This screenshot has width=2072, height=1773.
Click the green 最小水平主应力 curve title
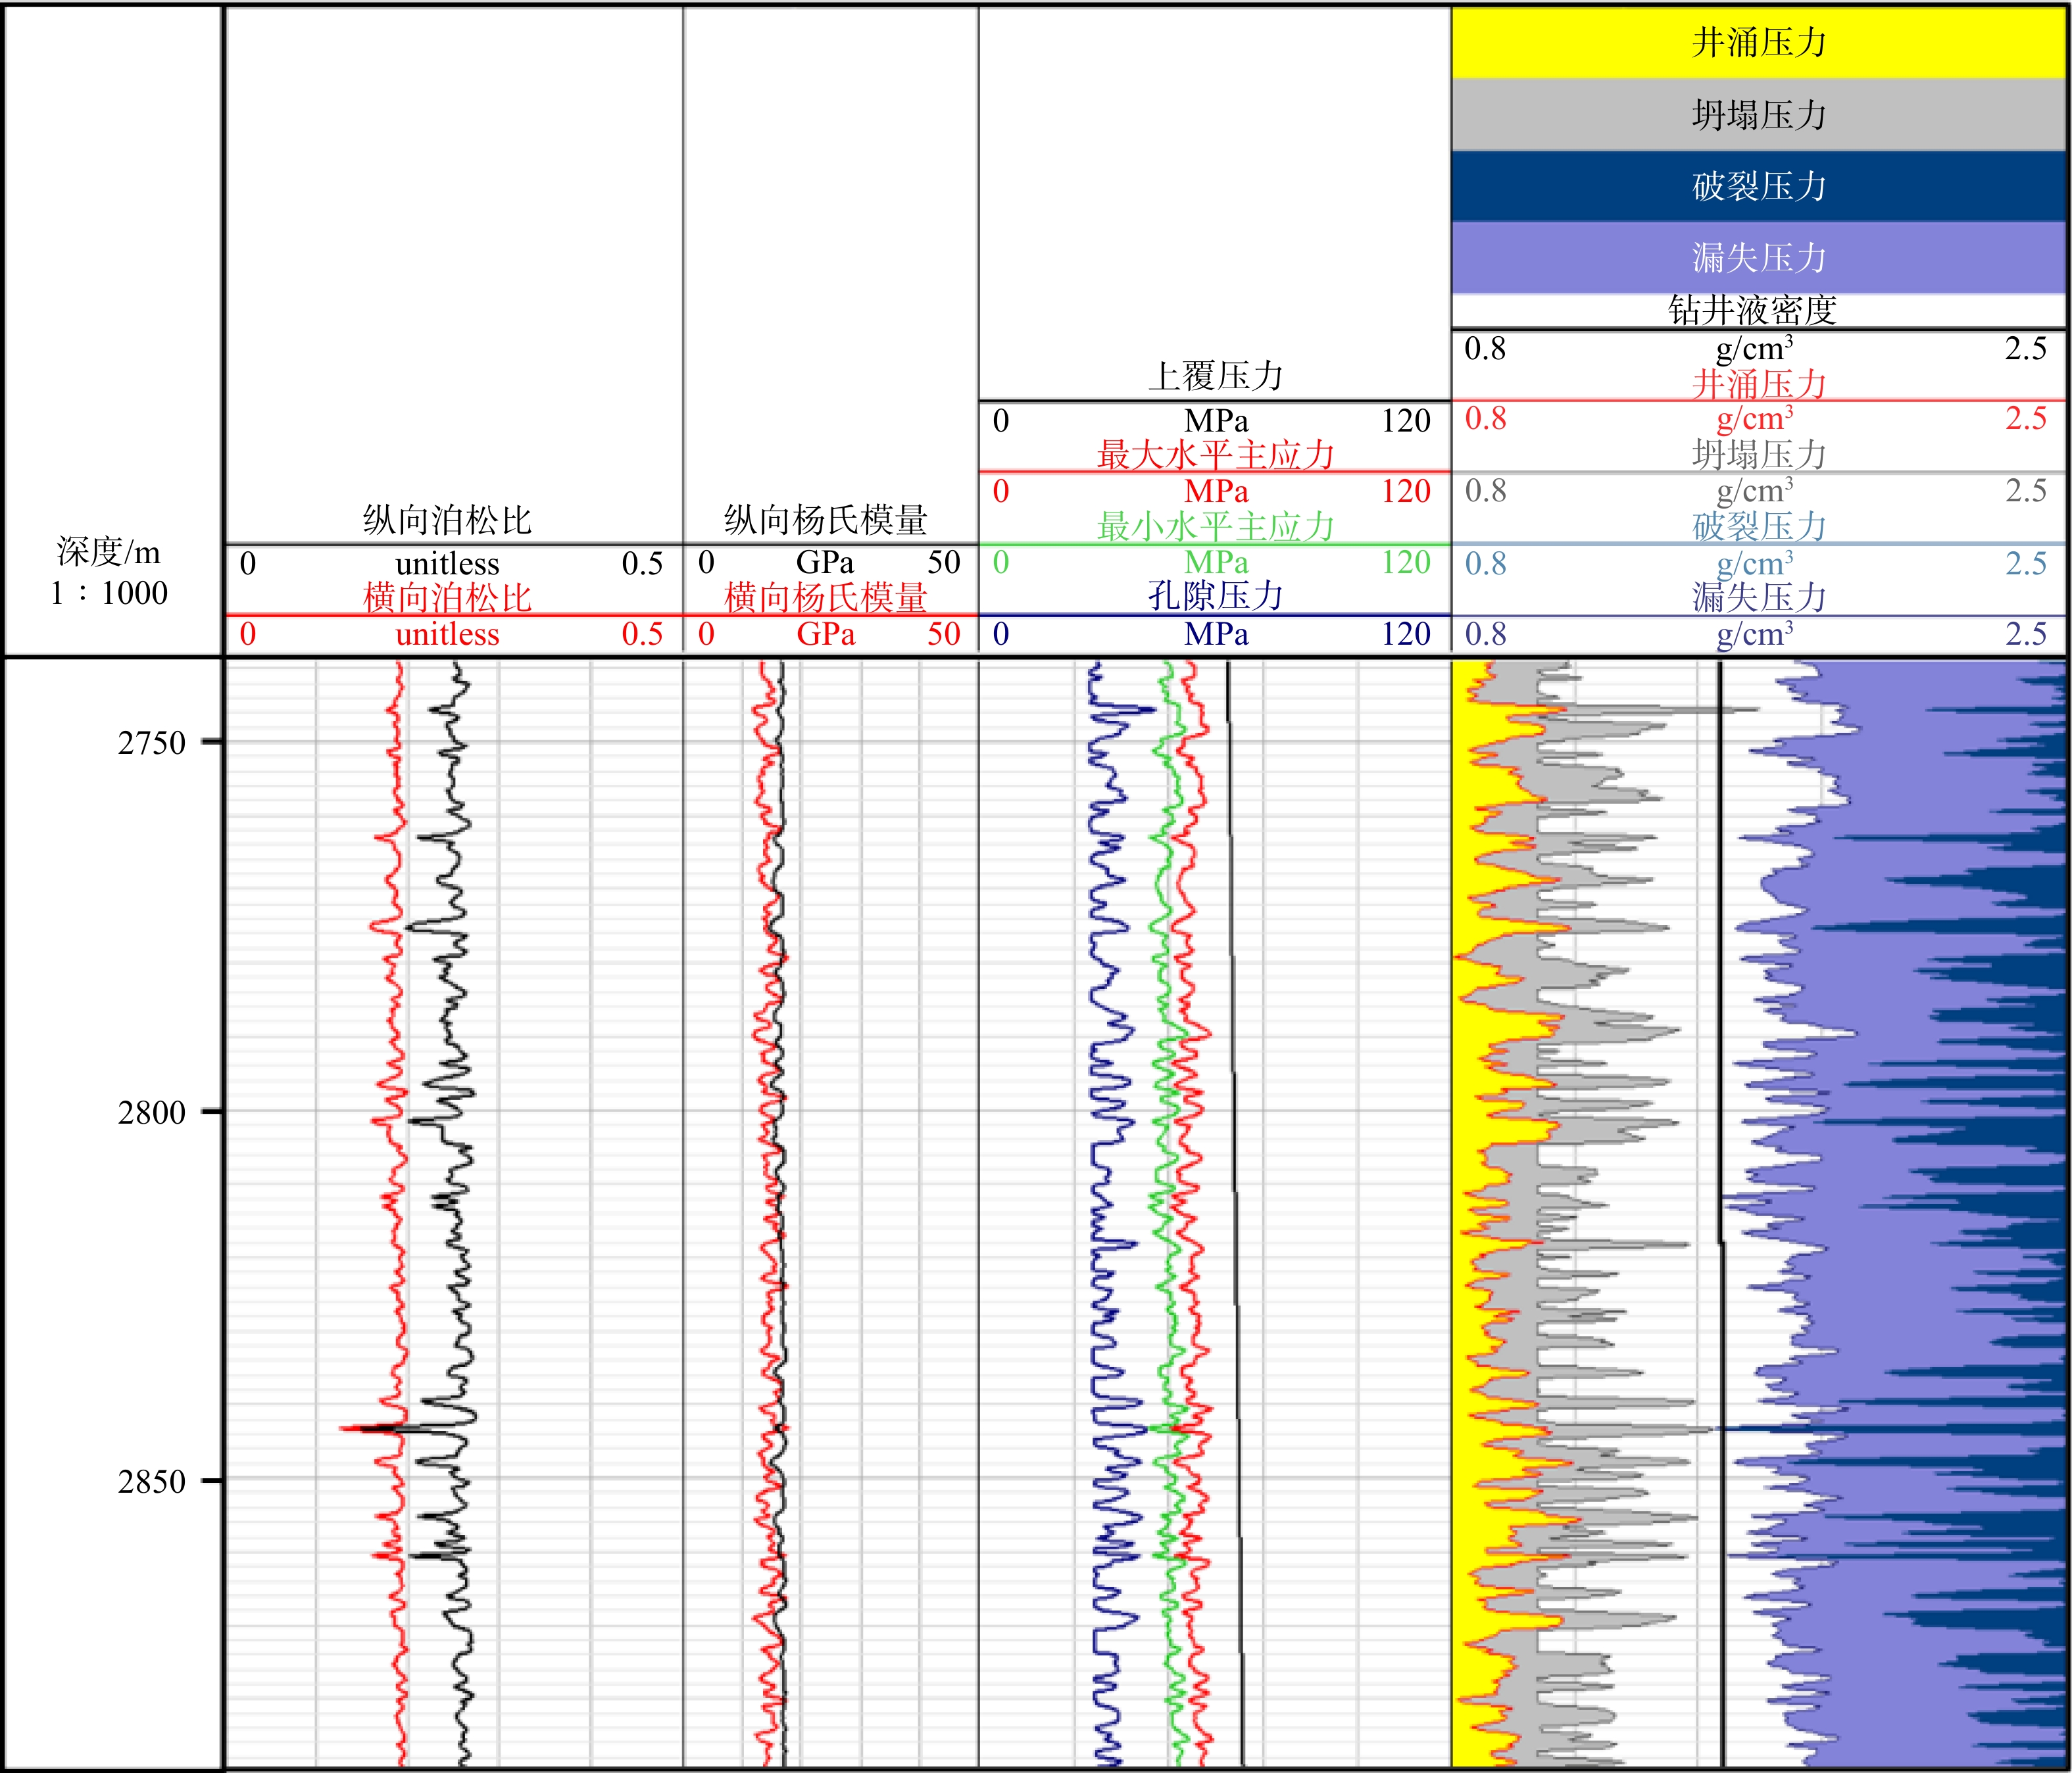[1215, 526]
